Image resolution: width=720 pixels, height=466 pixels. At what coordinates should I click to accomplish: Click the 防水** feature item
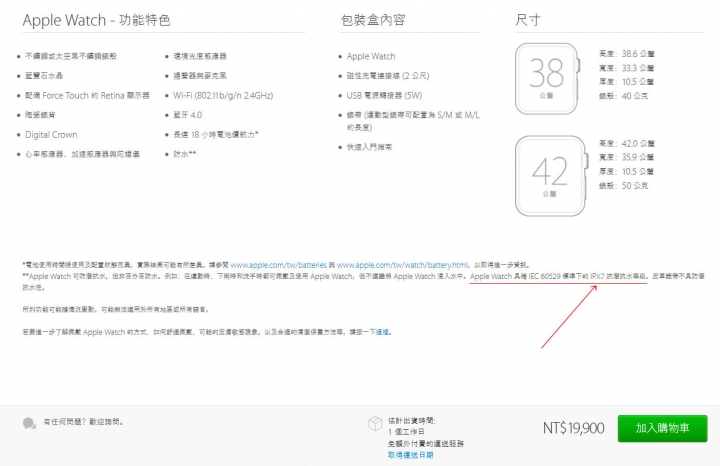click(185, 154)
